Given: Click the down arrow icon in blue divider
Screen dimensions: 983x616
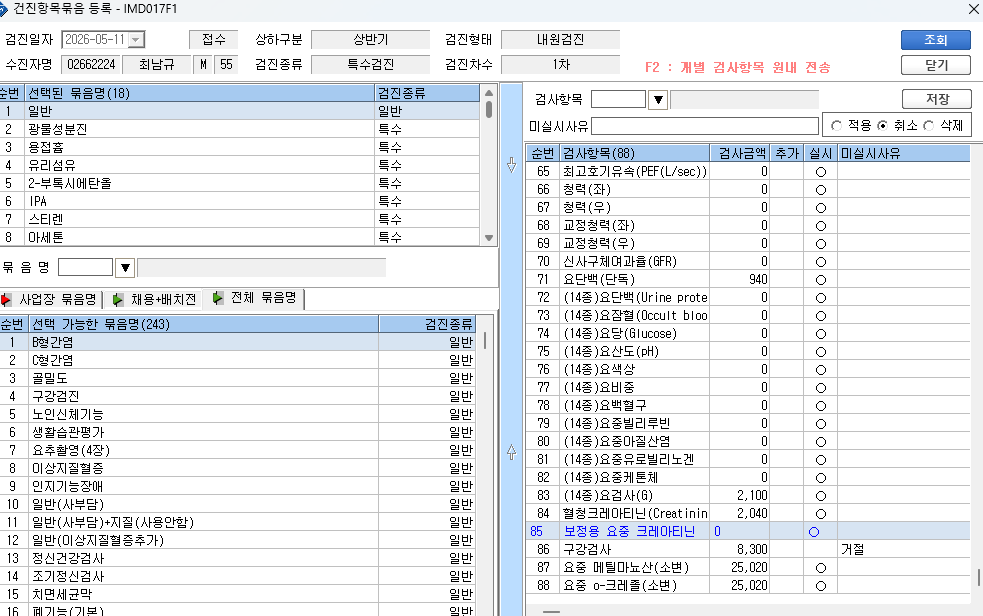Looking at the screenshot, I should [x=512, y=165].
